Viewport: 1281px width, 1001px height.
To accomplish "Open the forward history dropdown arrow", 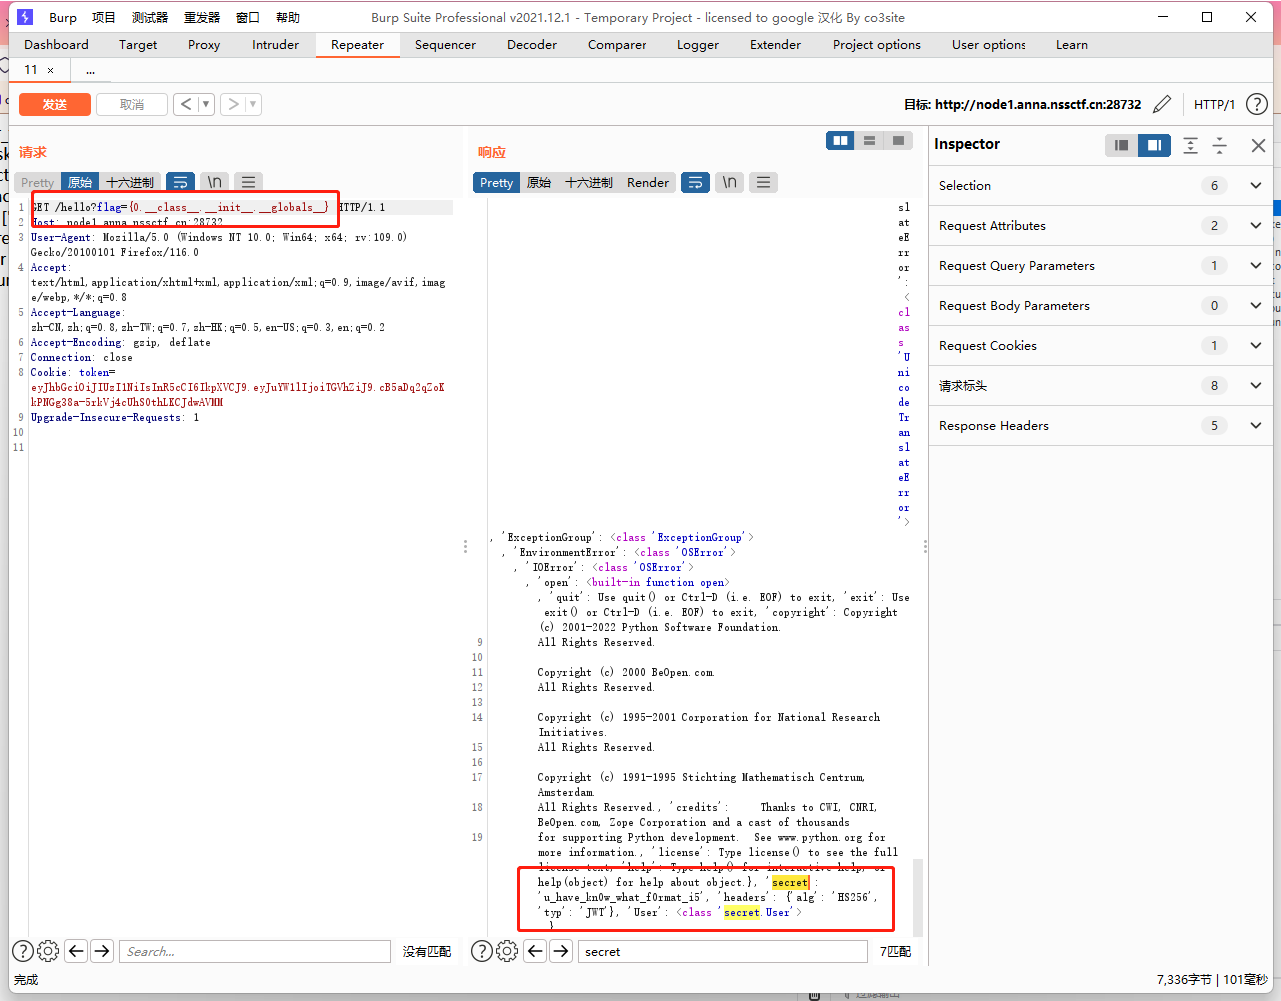I will (253, 104).
